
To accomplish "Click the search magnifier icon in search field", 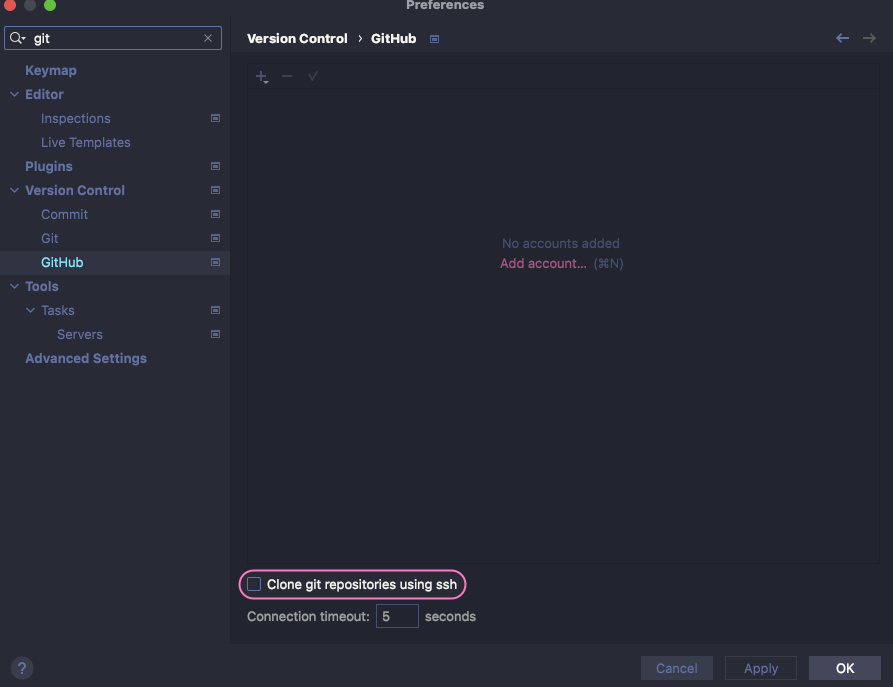I will tap(17, 38).
